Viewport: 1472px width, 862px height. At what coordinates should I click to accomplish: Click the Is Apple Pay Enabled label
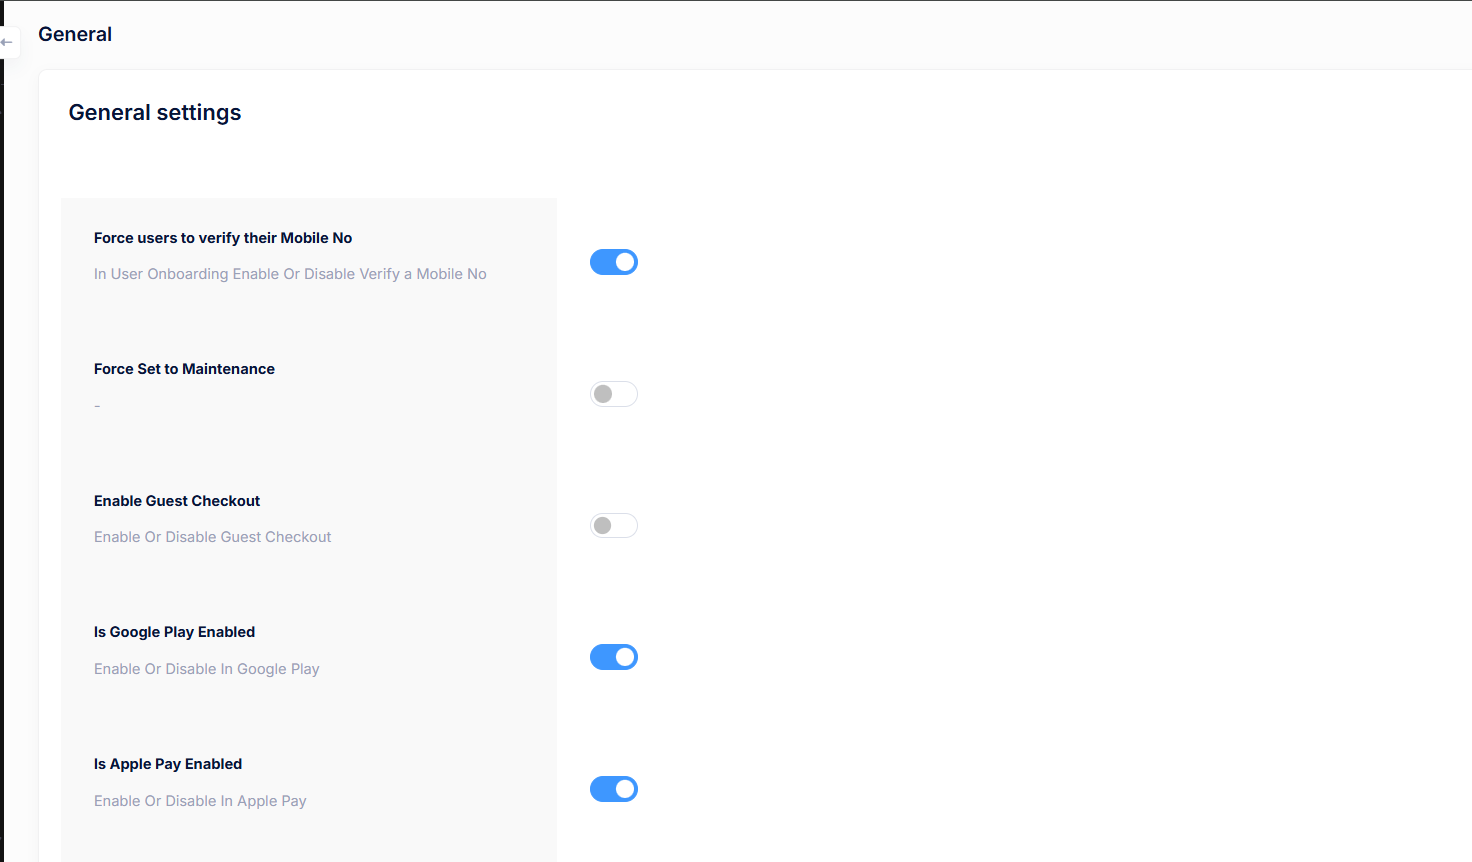point(167,763)
